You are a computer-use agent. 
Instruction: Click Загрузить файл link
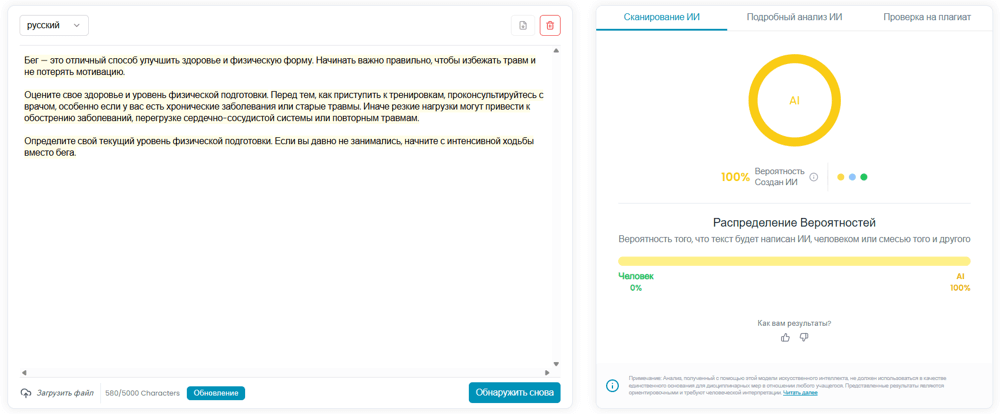(65, 393)
